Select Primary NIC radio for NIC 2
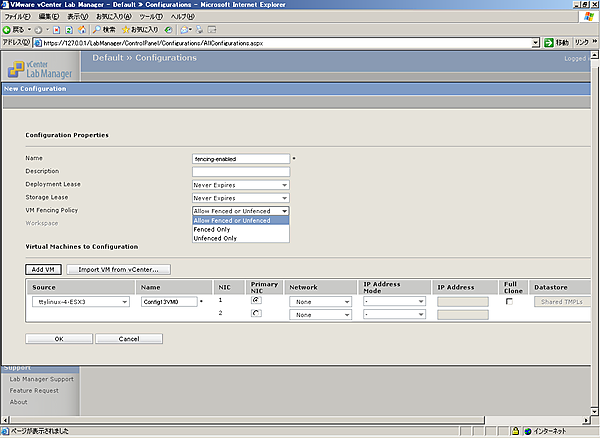This screenshot has height=438, width=600. [x=257, y=313]
